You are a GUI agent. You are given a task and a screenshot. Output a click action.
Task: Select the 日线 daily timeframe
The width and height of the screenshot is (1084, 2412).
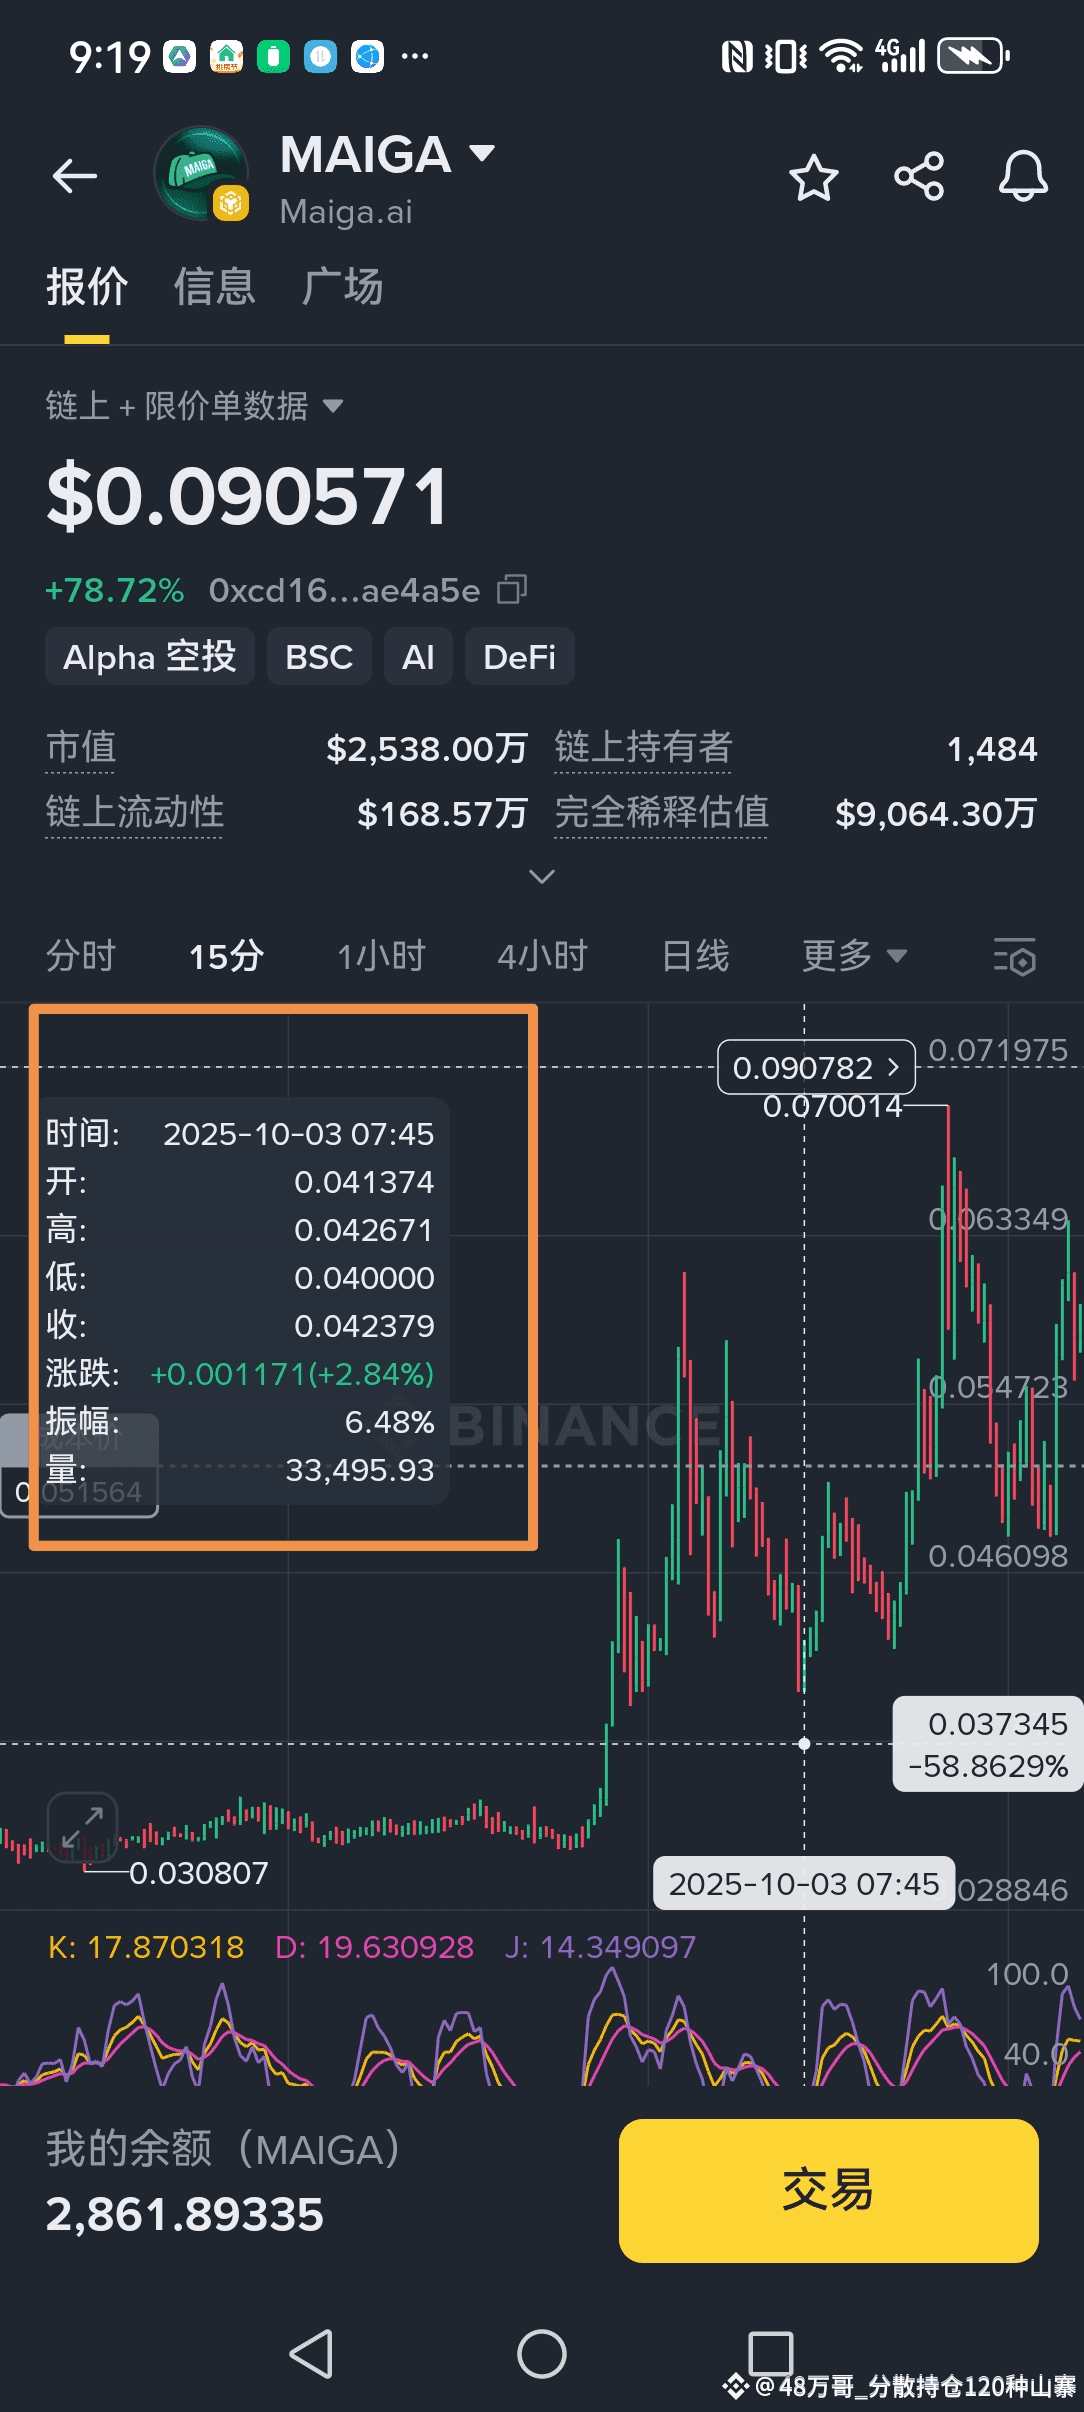pos(695,956)
